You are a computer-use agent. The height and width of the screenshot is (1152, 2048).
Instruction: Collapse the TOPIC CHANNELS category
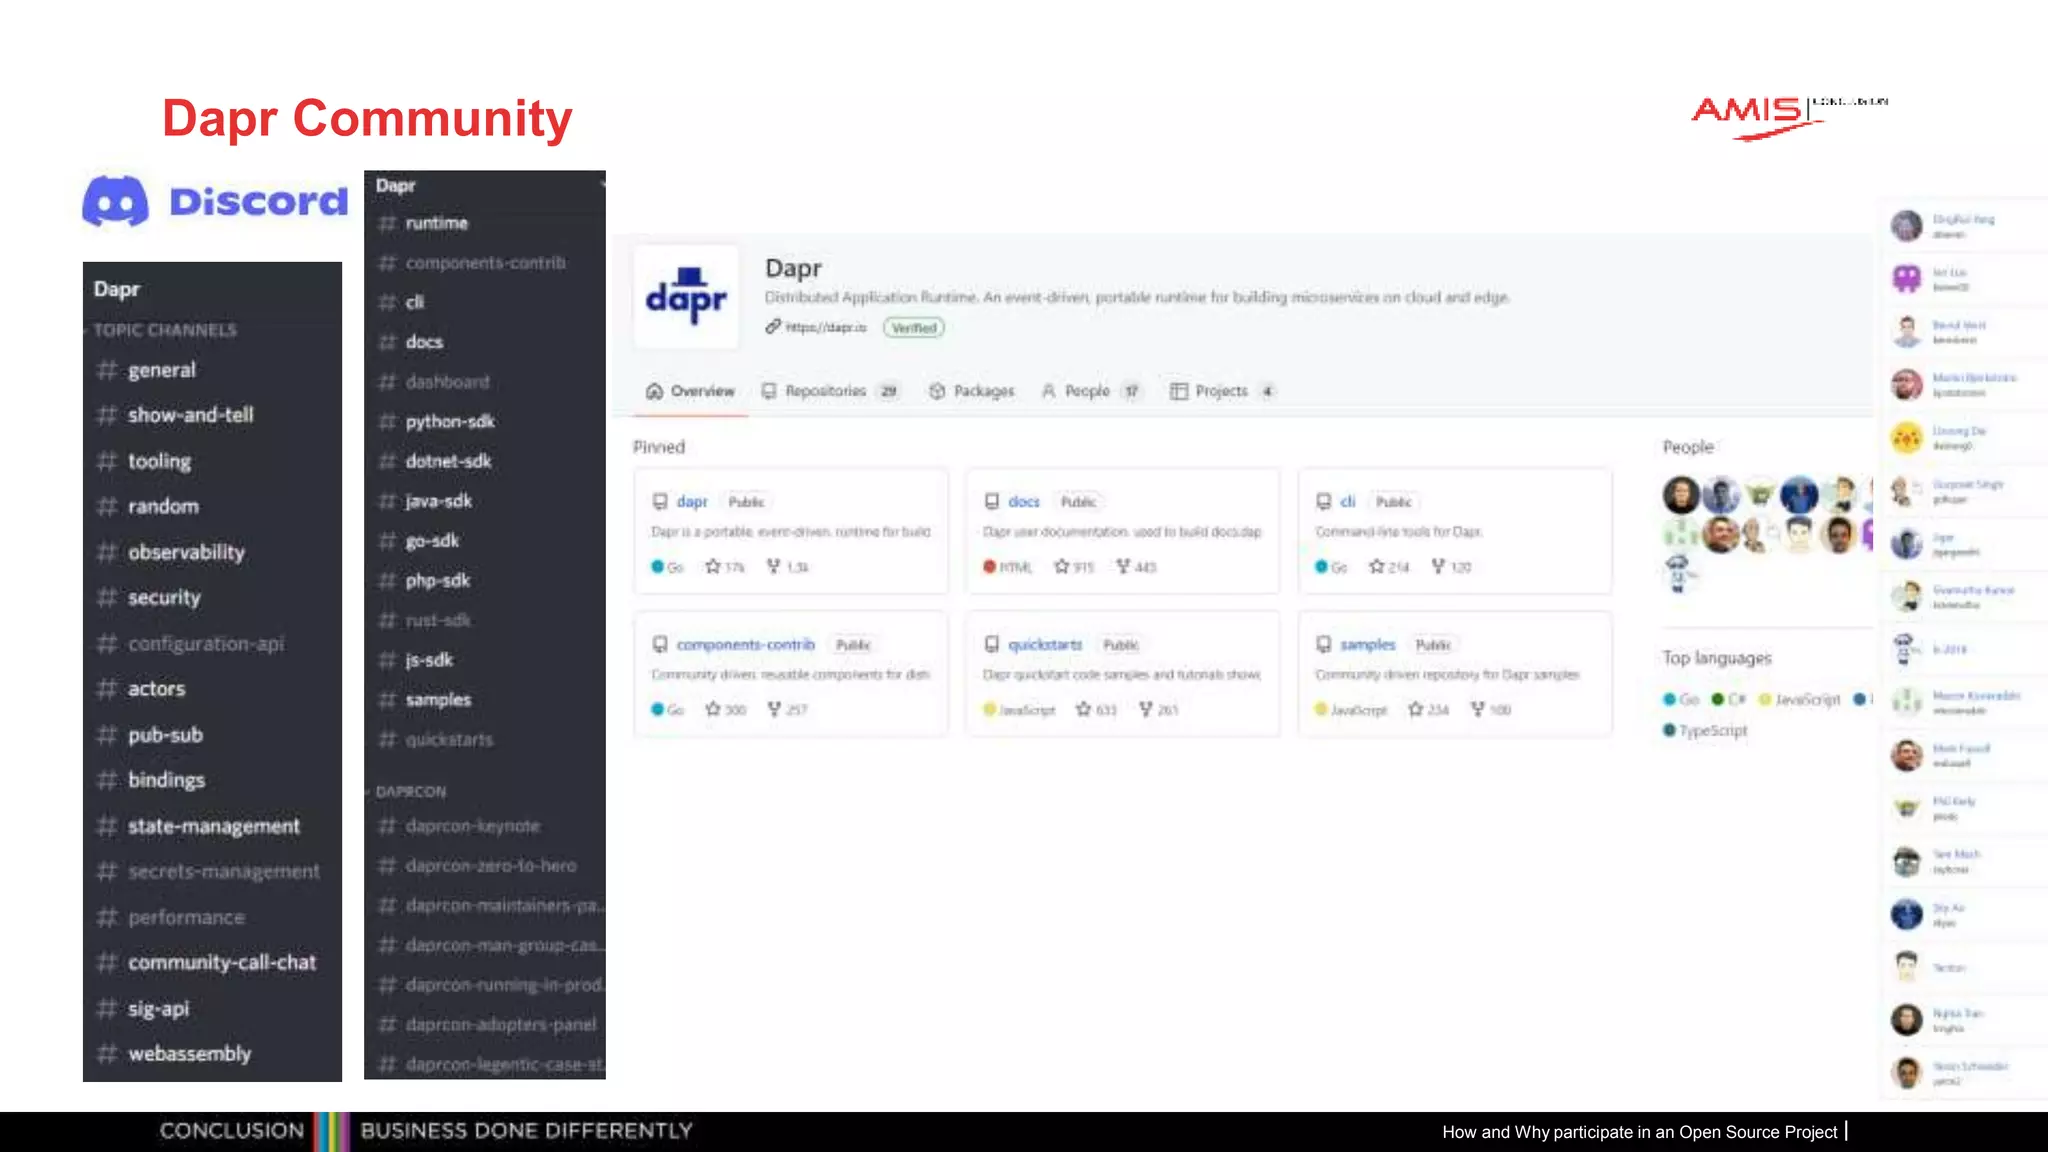click(x=165, y=330)
